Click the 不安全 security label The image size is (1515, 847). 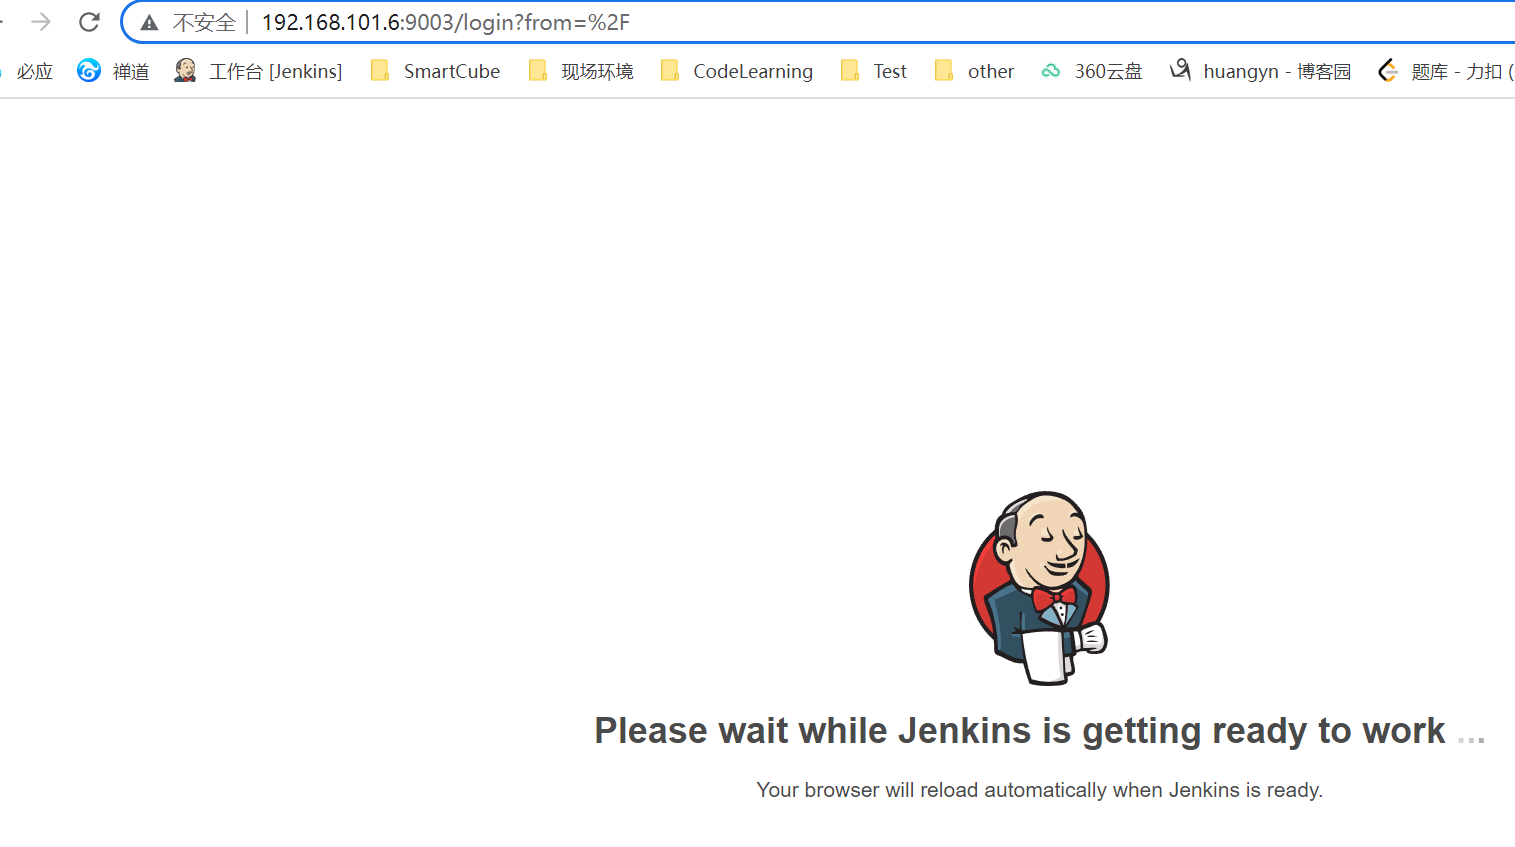click(204, 23)
